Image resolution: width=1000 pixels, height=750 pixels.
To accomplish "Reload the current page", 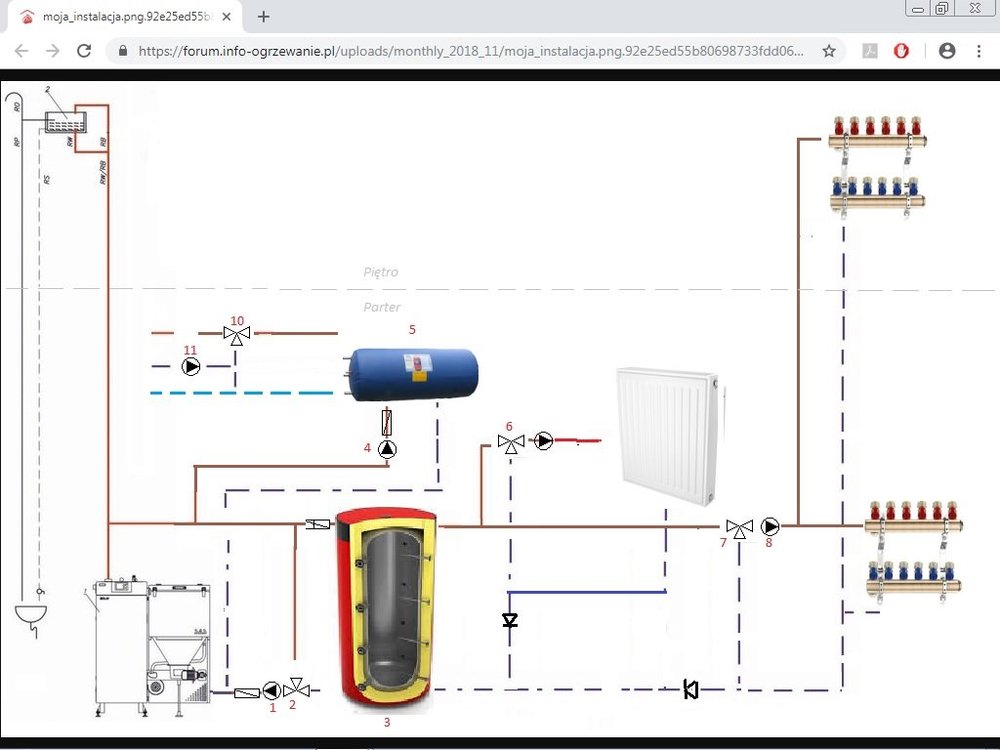I will 84,51.
